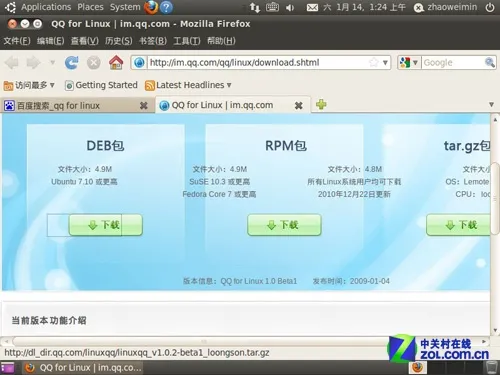The image size is (500, 375).
Task: Open the search engine selector dropdown
Action: coord(415,62)
